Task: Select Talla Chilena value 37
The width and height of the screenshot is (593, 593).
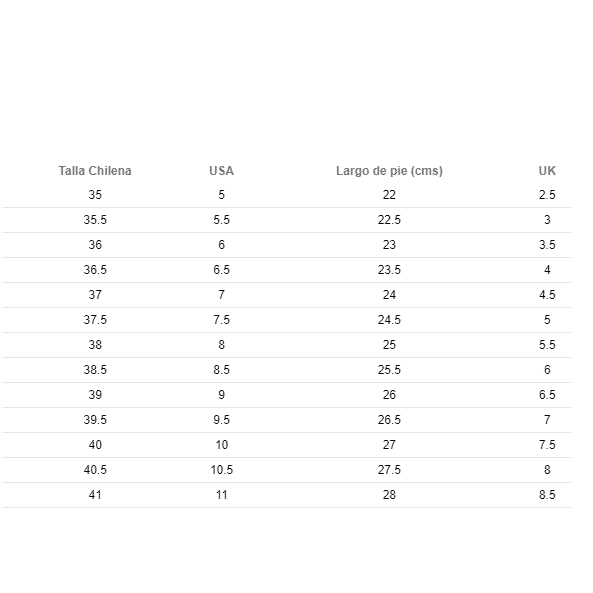Action: click(95, 295)
